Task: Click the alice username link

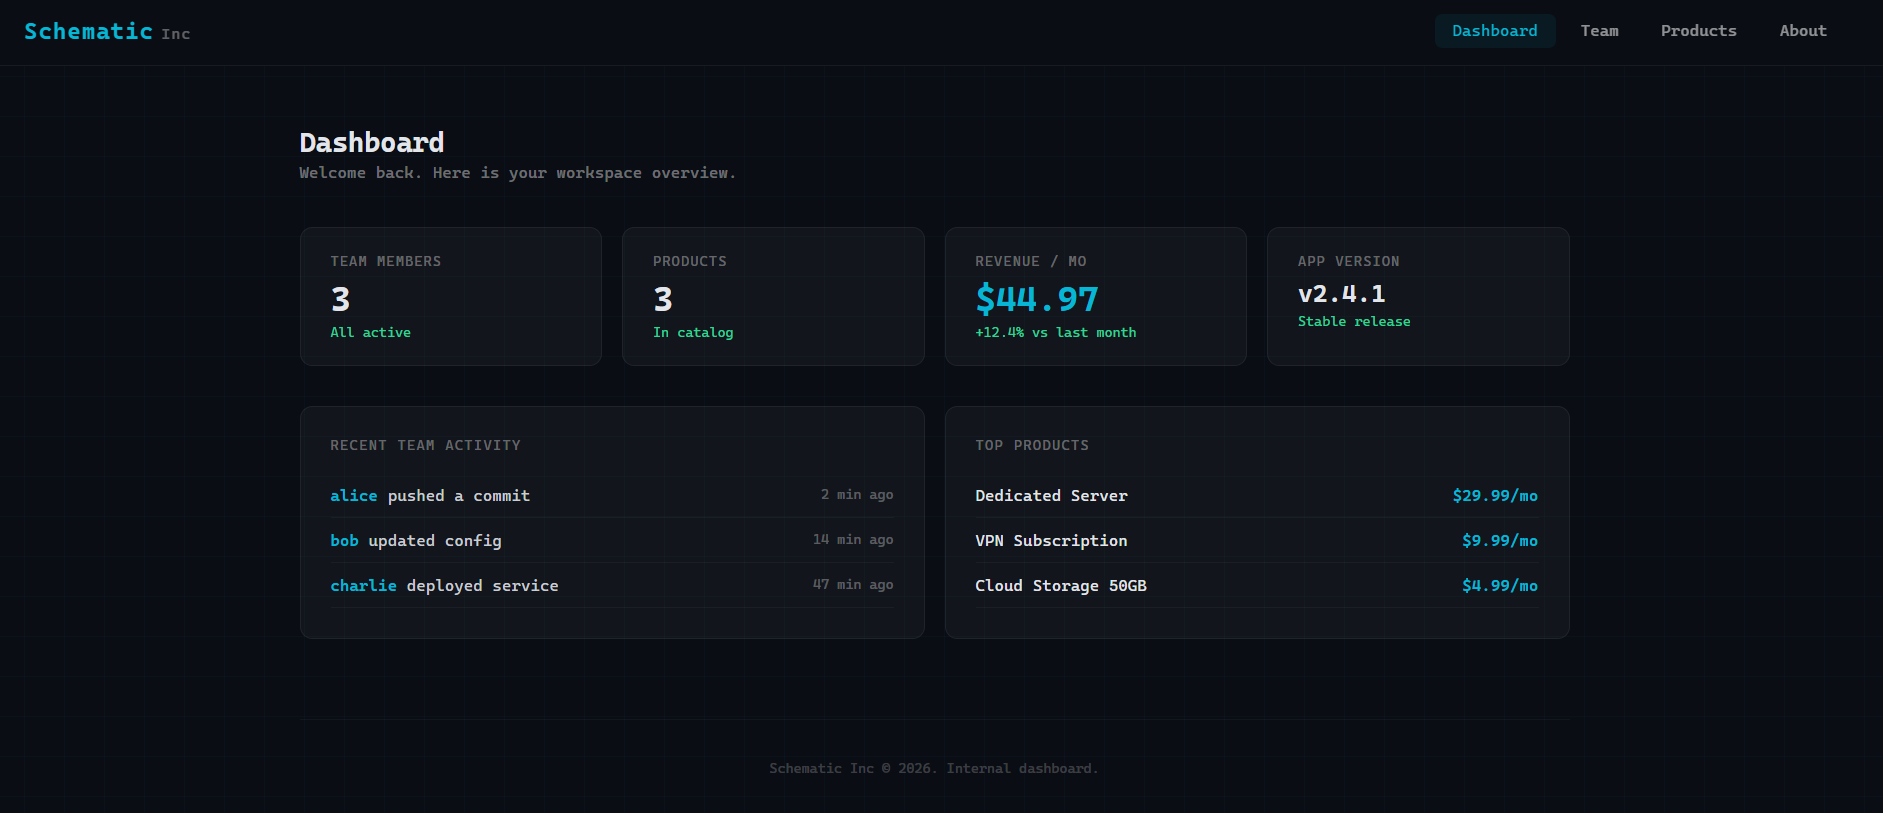Action: click(354, 496)
